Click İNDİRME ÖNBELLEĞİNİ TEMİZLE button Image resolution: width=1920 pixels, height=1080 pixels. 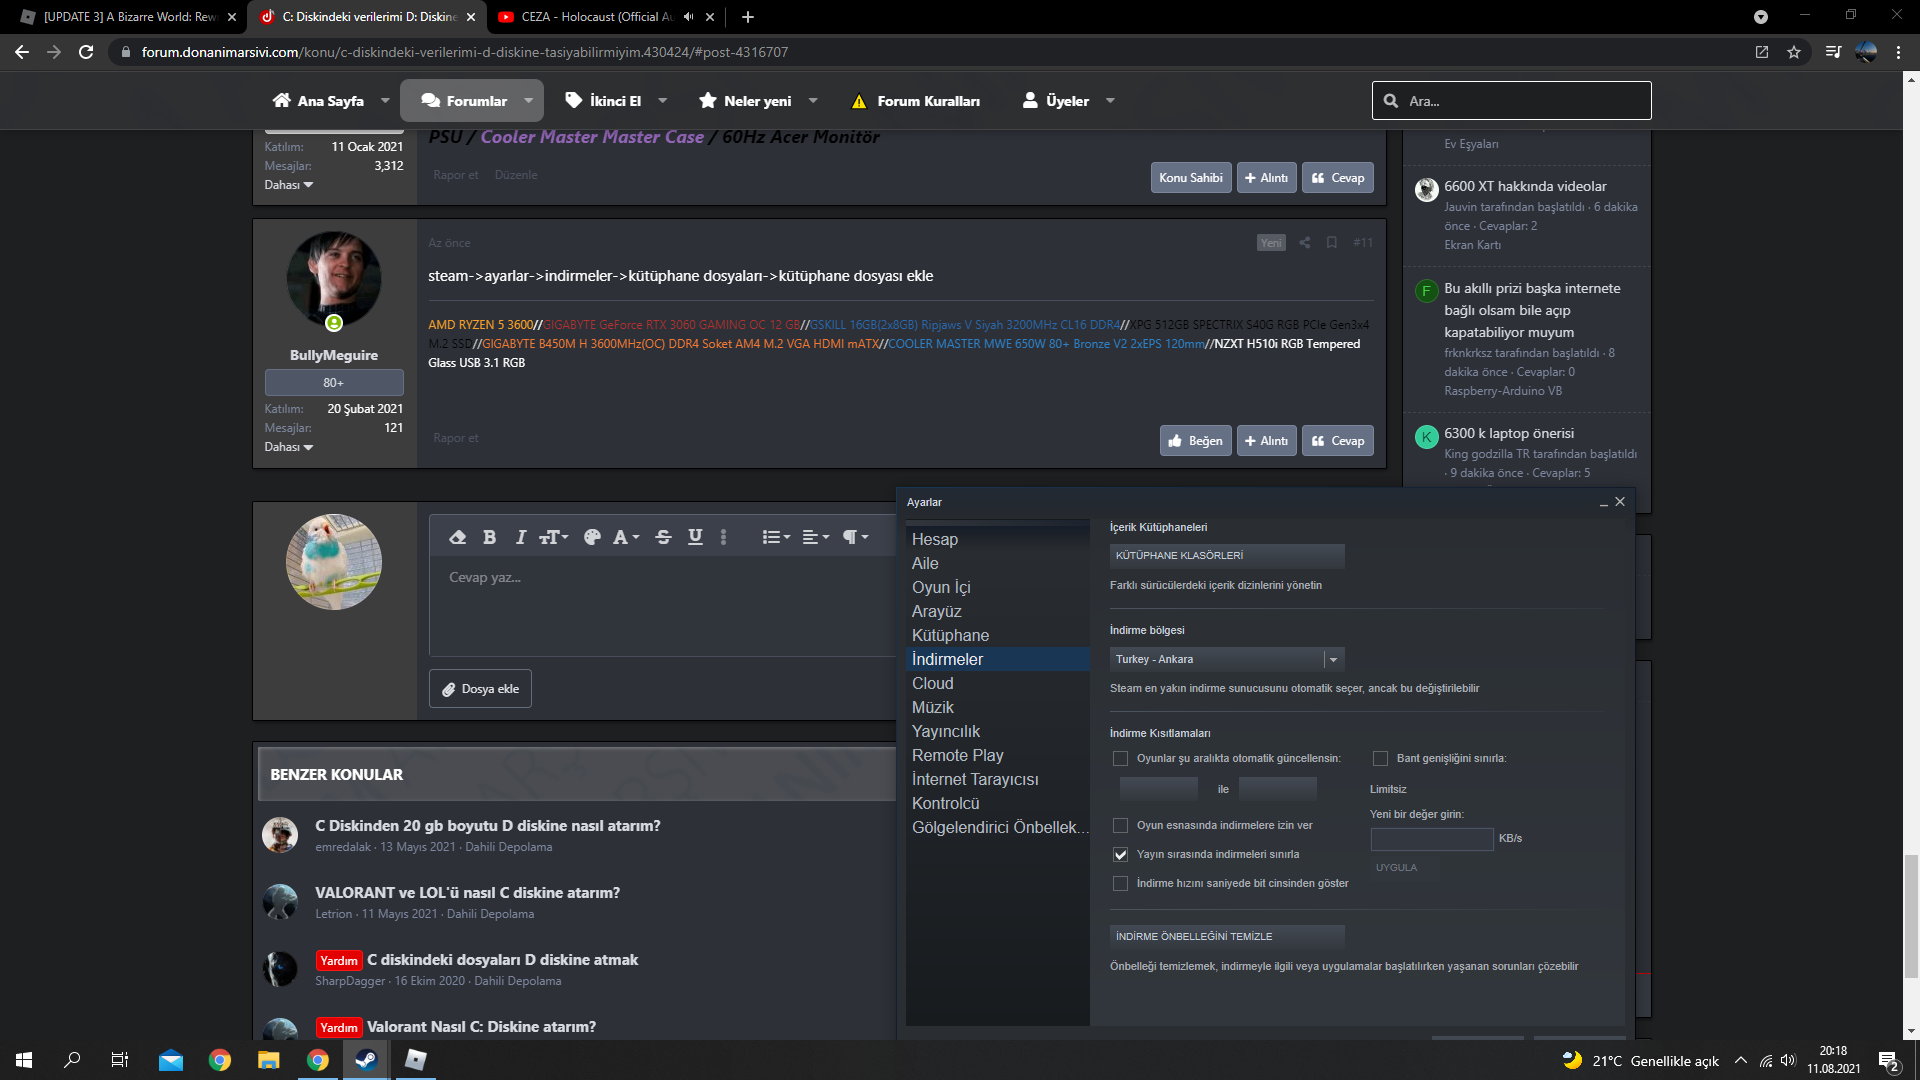[1227, 937]
